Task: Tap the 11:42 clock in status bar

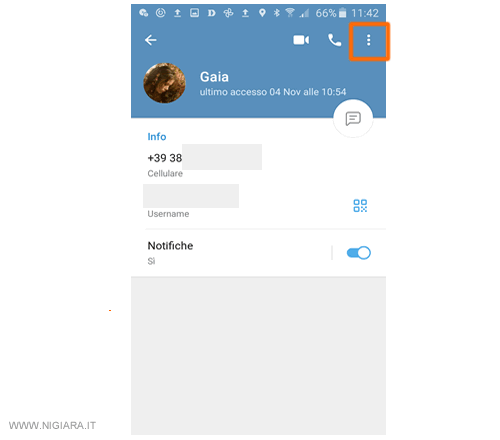Action: (365, 13)
